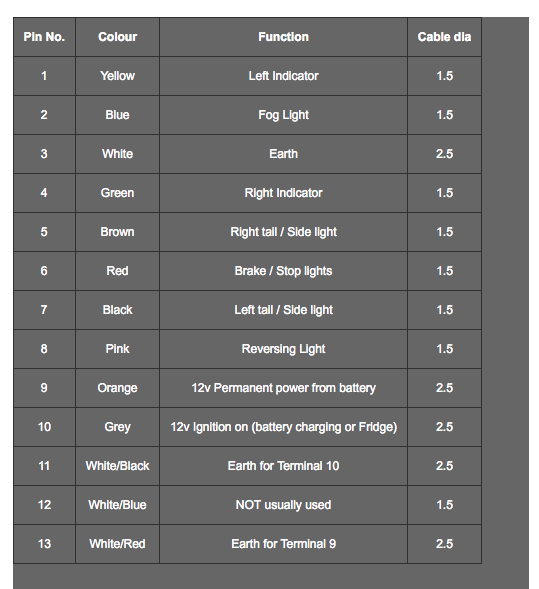Select 'Earth for Terminal 10' cell
This screenshot has height=589, width=539.
point(283,466)
